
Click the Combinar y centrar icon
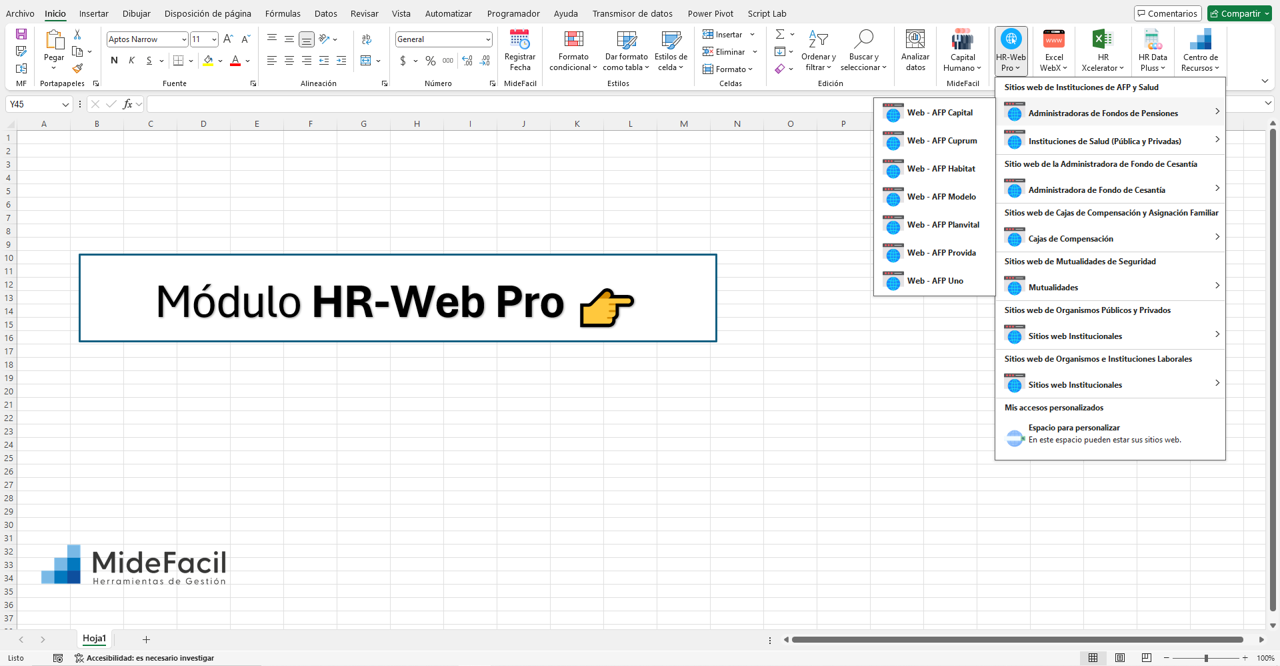coord(366,61)
